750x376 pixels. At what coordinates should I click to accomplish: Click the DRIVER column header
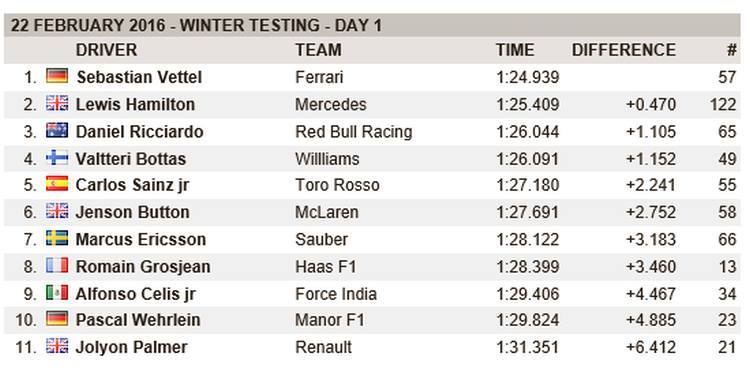(x=106, y=50)
